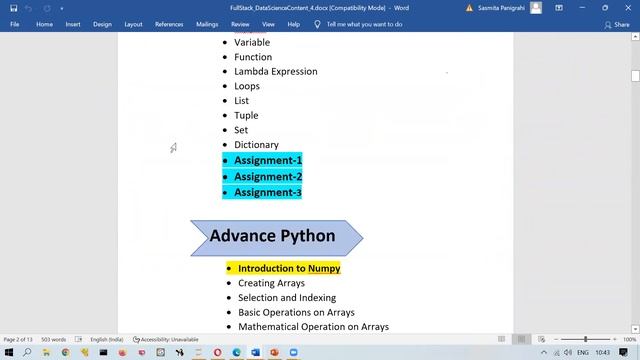Click the zoom slider handle
Screen dimensions: 640x360
(585, 339)
